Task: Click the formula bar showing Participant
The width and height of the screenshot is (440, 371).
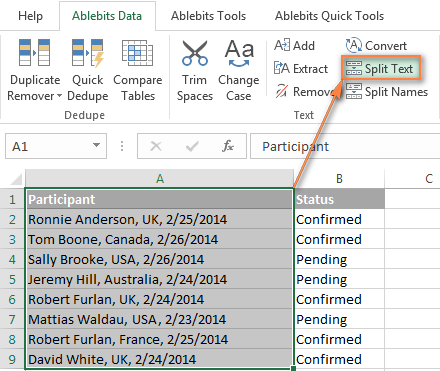Action: click(345, 146)
